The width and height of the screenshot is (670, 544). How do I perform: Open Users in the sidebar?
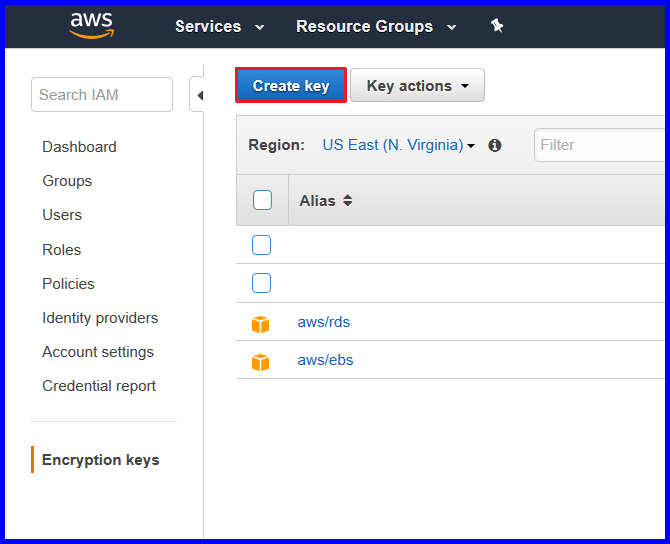point(62,215)
